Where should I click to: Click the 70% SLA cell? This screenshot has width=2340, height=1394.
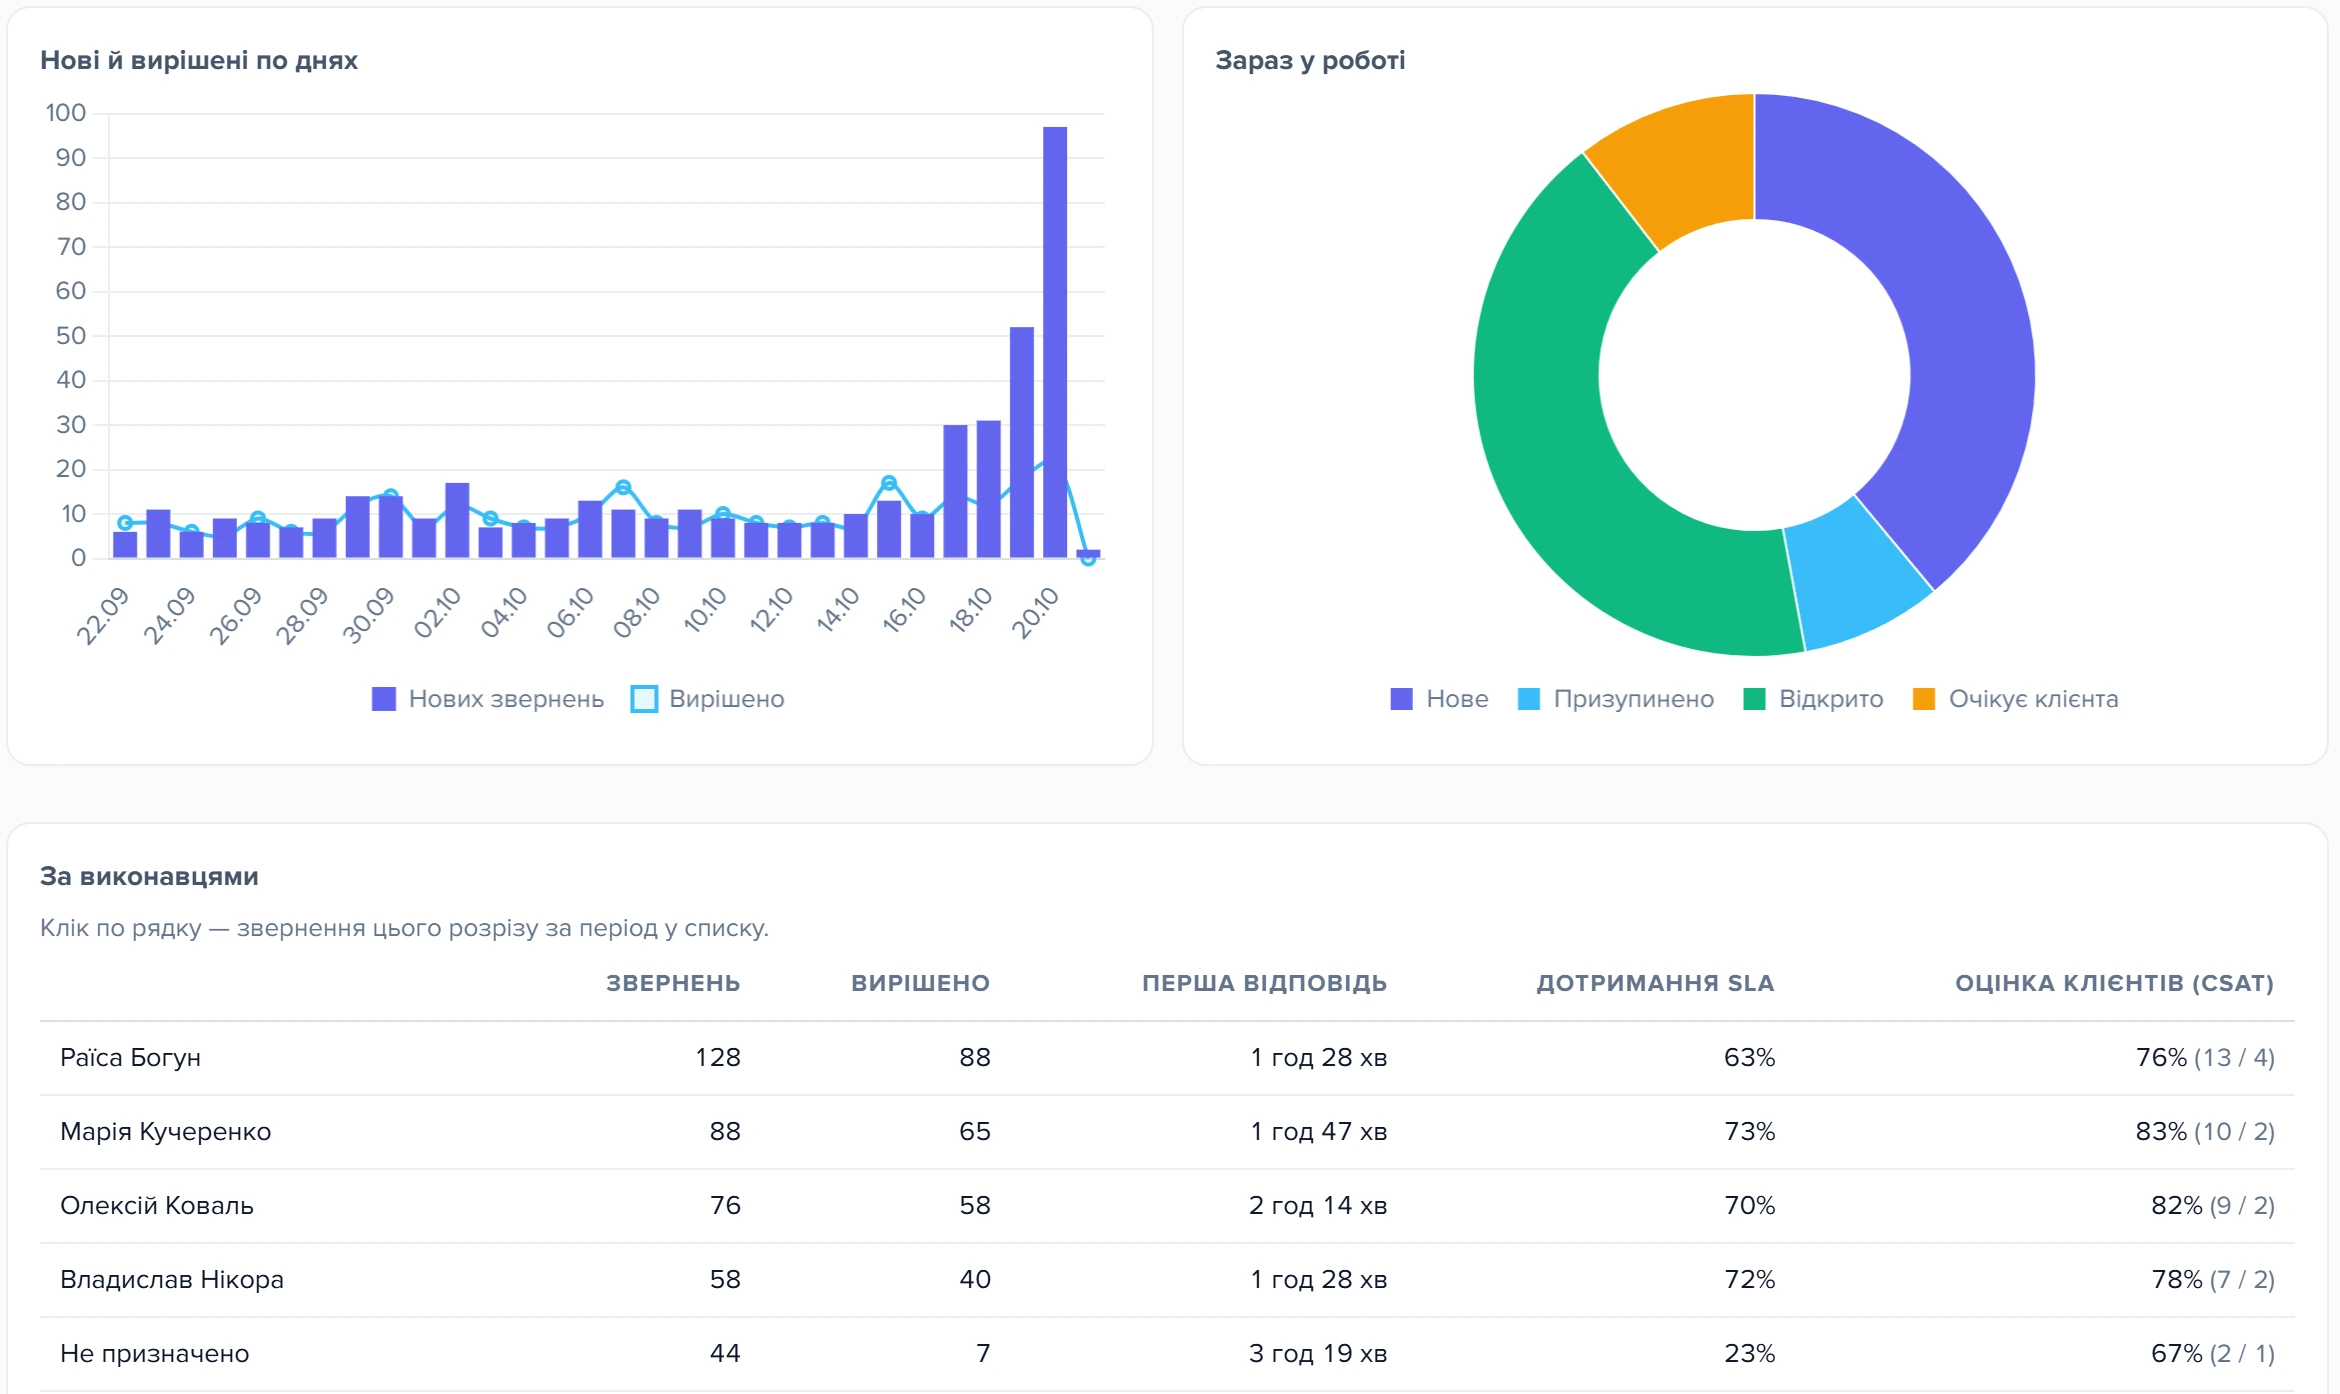(x=1749, y=1206)
